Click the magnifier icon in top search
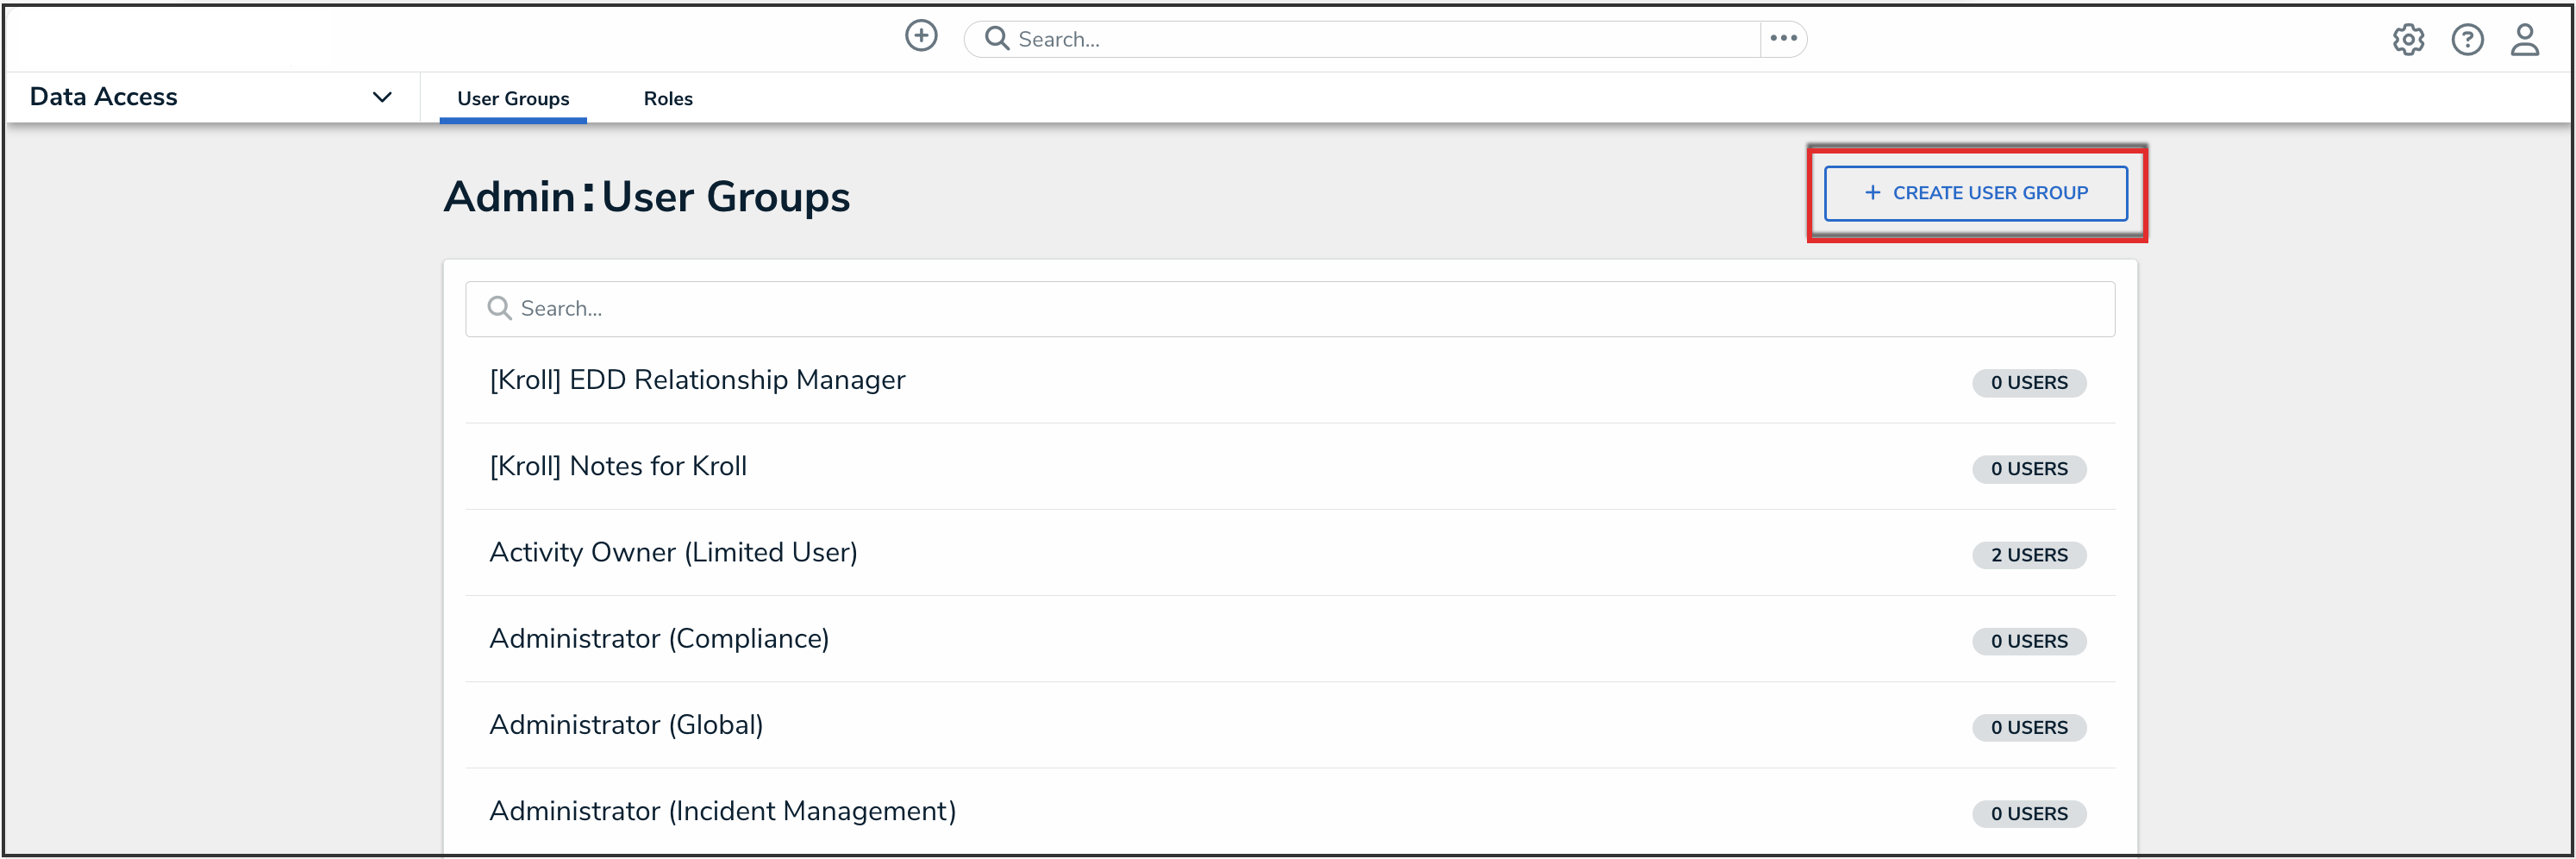The image size is (2576, 859). pos(996,39)
